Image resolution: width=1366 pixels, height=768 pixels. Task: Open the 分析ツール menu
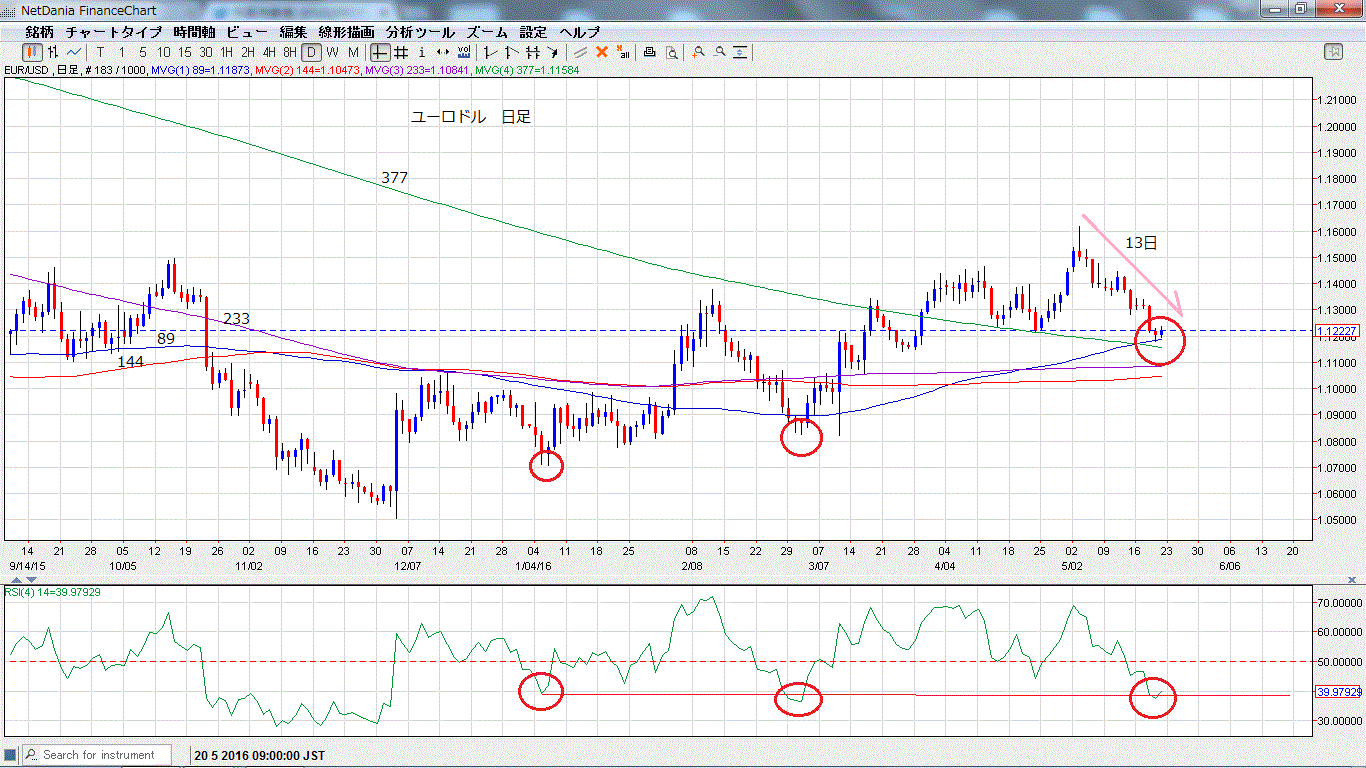[420, 32]
